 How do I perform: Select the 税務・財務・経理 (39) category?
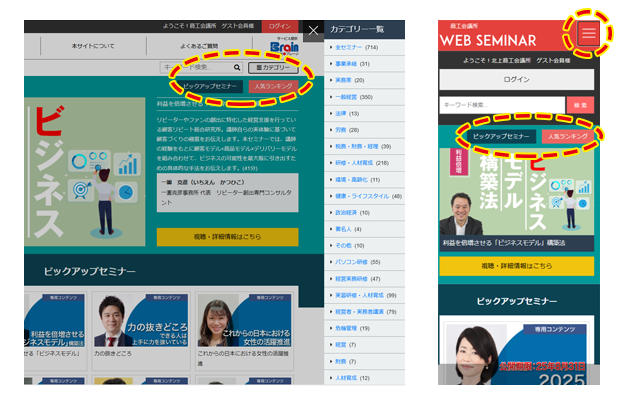coord(359,146)
